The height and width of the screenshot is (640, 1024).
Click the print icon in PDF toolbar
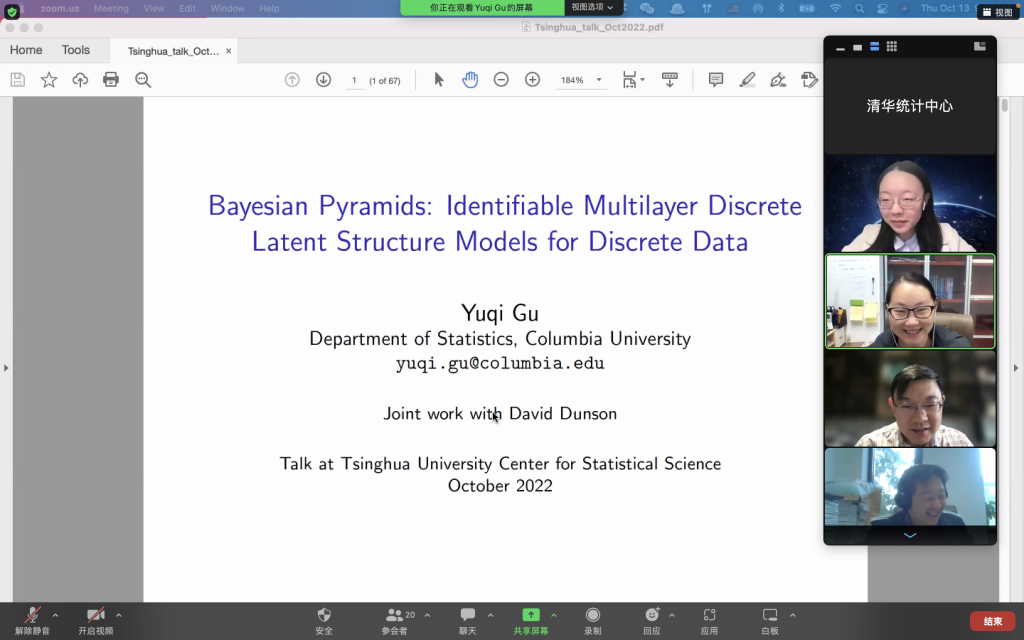click(111, 80)
